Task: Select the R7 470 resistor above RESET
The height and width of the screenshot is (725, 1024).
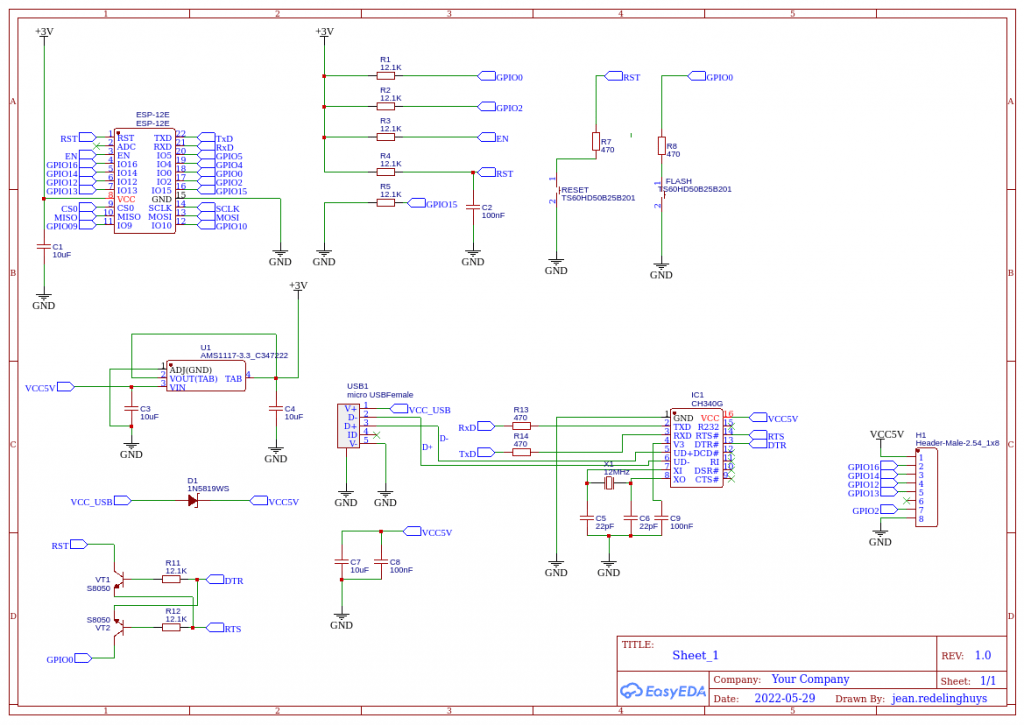Action: point(596,142)
